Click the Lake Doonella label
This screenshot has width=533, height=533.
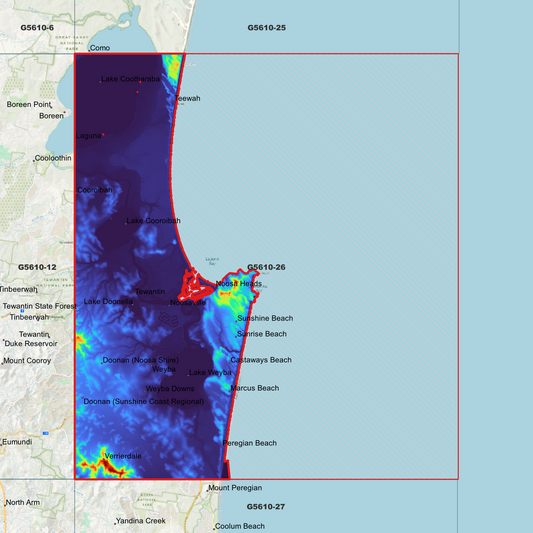point(108,302)
